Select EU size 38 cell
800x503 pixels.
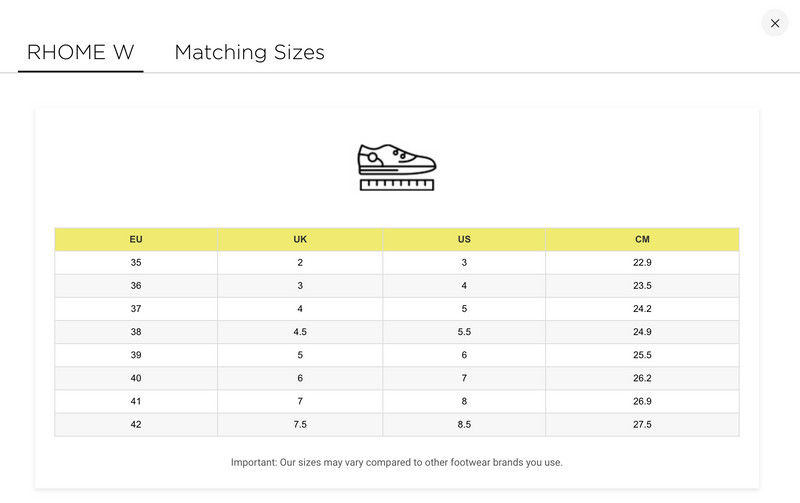pos(136,332)
